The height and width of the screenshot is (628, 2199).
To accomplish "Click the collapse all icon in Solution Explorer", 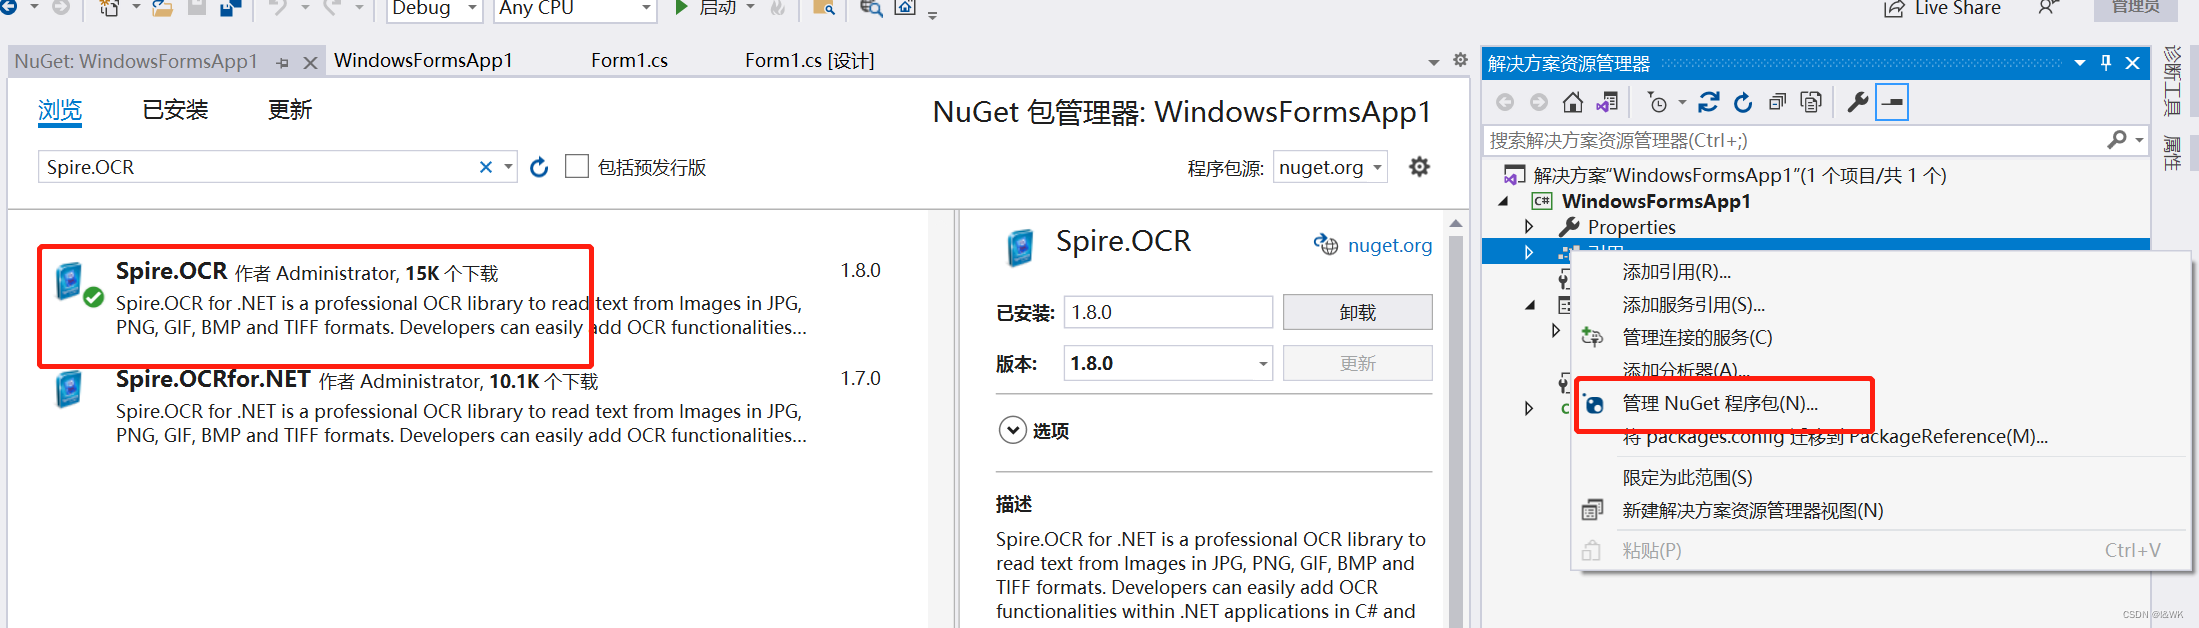I will 1777,102.
